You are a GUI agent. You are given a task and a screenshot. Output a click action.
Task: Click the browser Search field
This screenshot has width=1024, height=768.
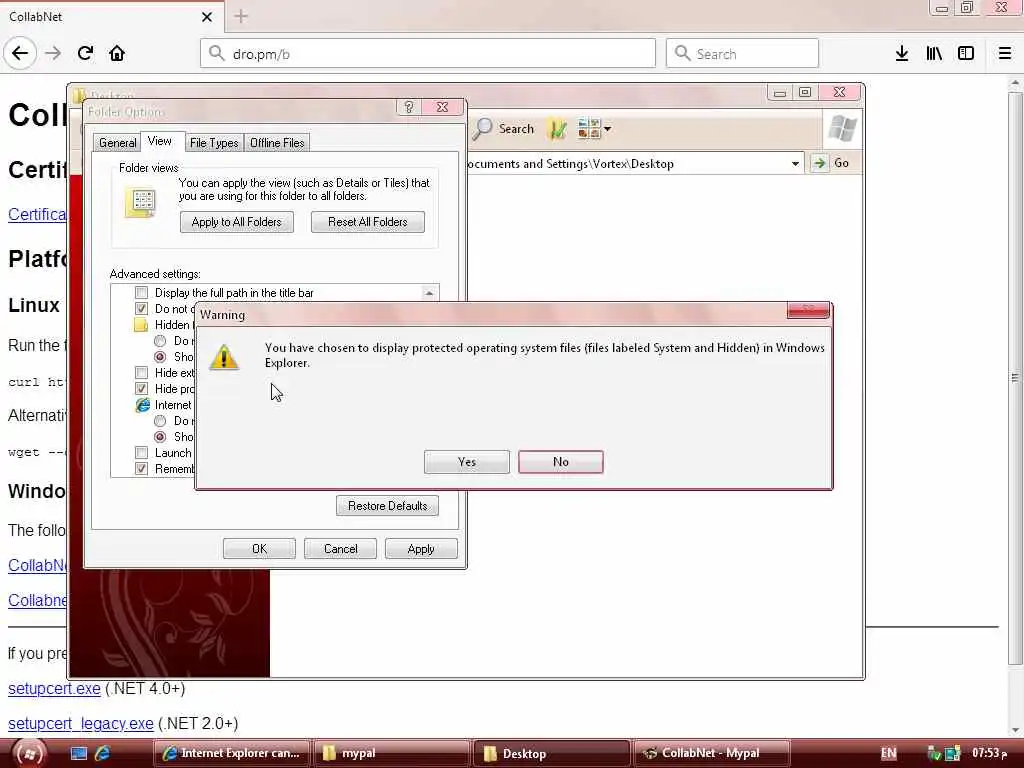tap(742, 54)
